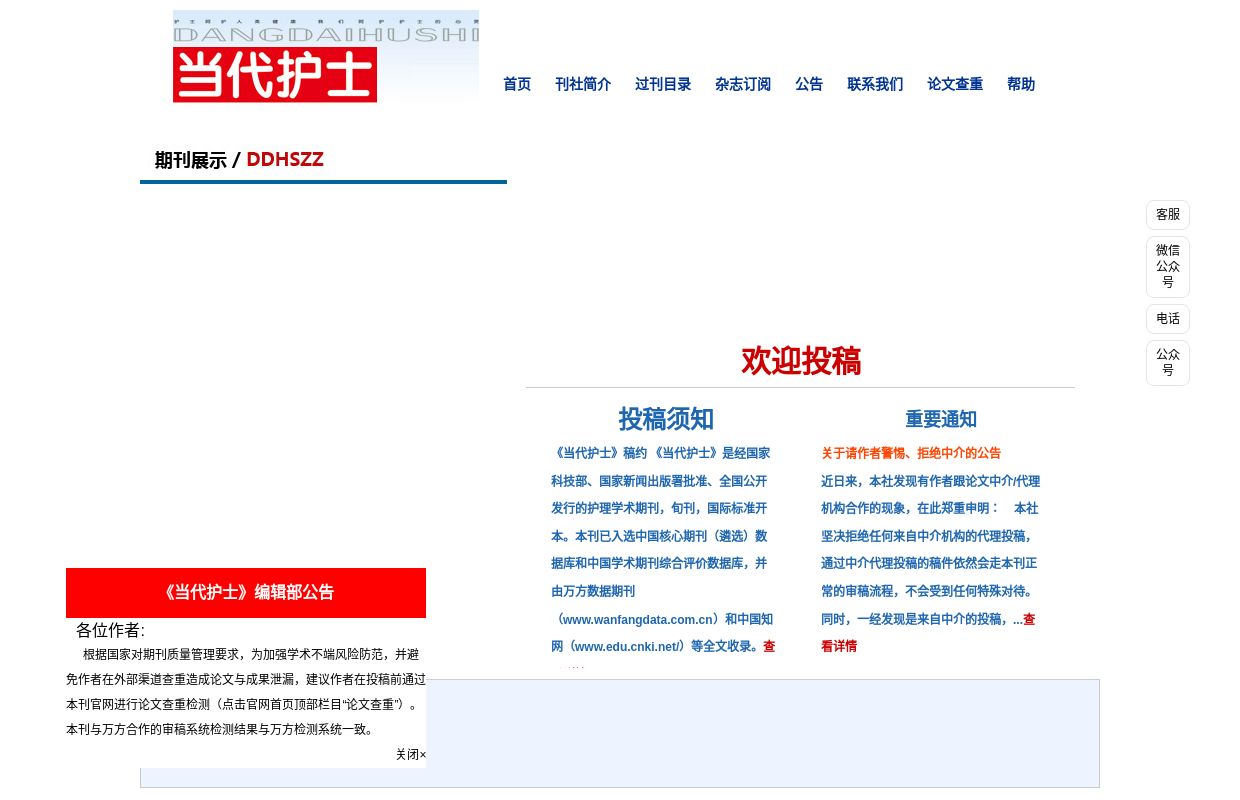Click the 欢迎投稿 heading
This screenshot has width=1240, height=800.
[x=800, y=362]
